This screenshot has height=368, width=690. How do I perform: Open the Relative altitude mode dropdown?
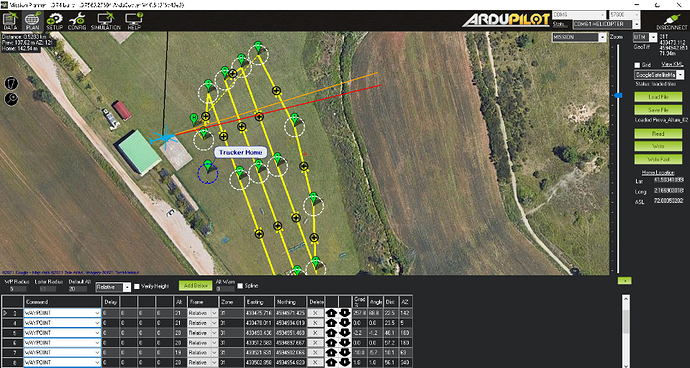tap(114, 287)
